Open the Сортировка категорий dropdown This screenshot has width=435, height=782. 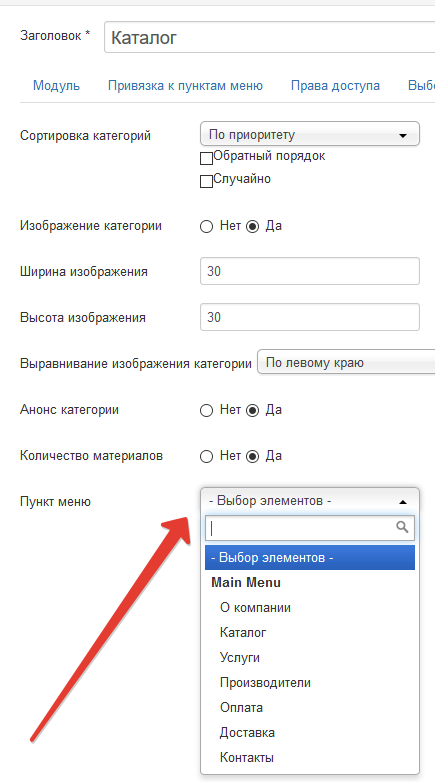click(x=310, y=135)
